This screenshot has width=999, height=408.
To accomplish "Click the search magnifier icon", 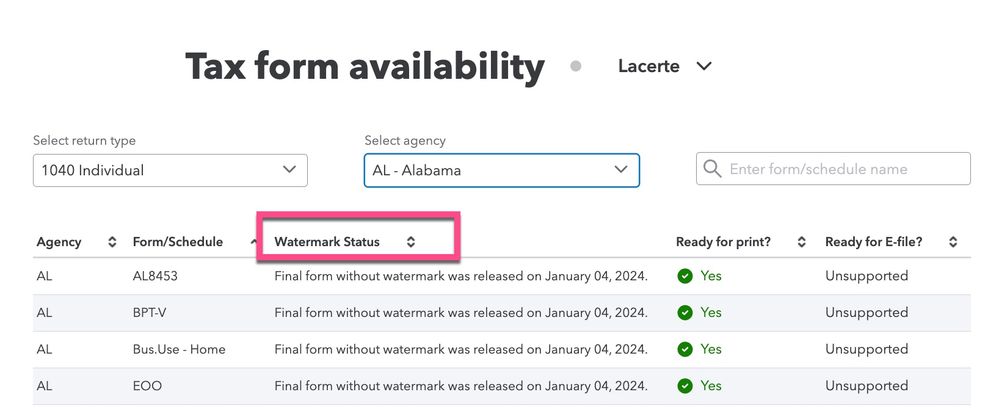I will [712, 169].
